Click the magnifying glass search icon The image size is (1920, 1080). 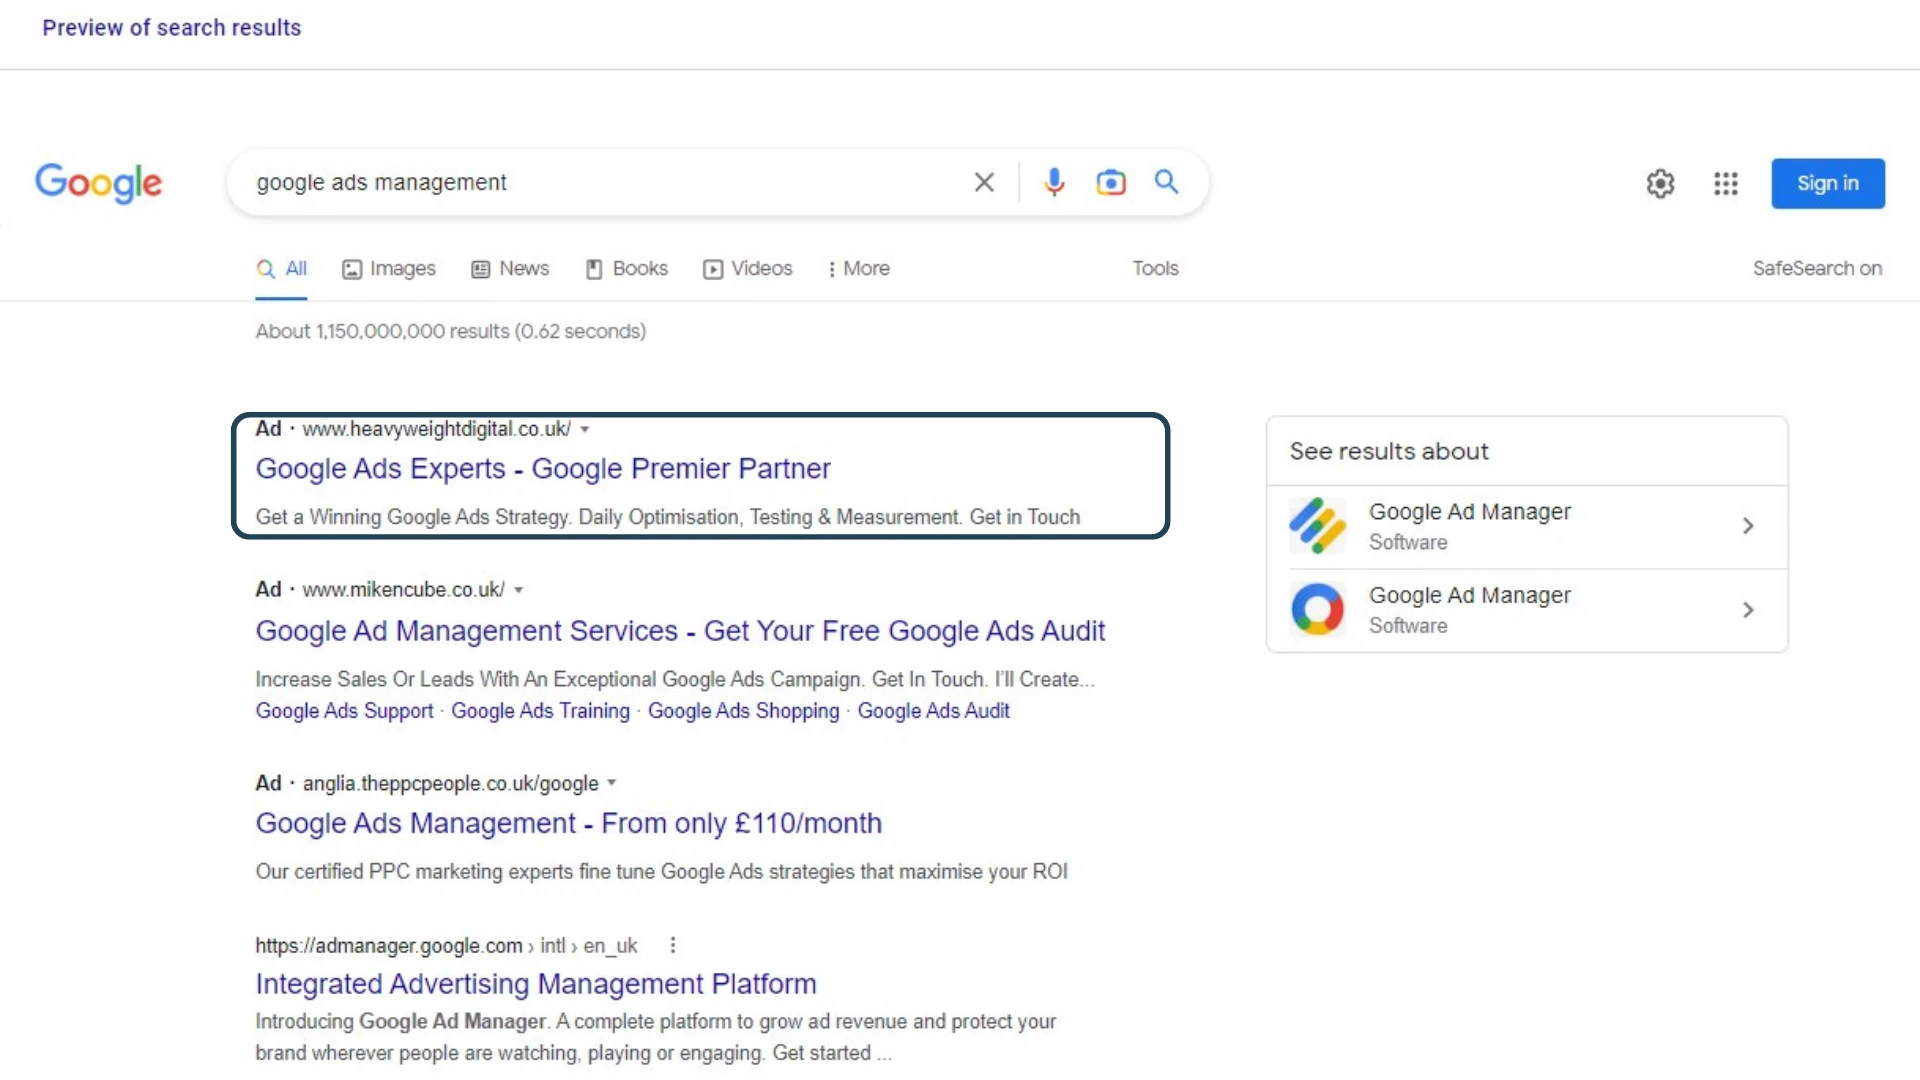[x=1166, y=182]
